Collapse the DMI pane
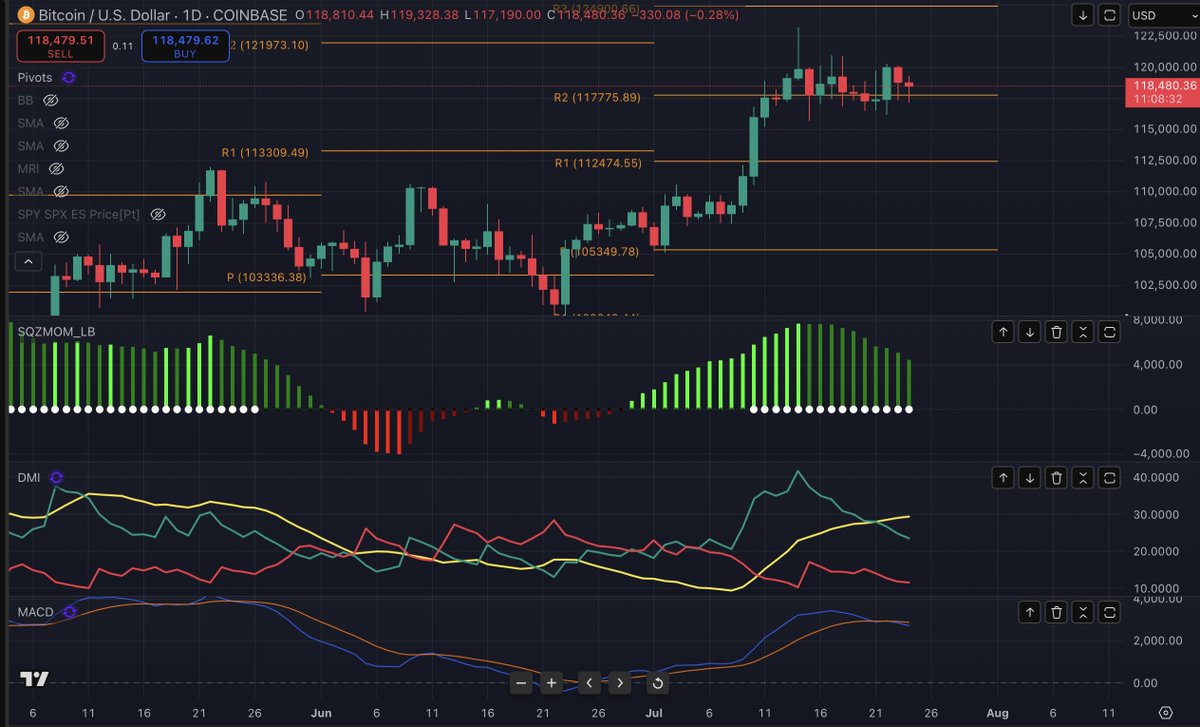 1082,479
